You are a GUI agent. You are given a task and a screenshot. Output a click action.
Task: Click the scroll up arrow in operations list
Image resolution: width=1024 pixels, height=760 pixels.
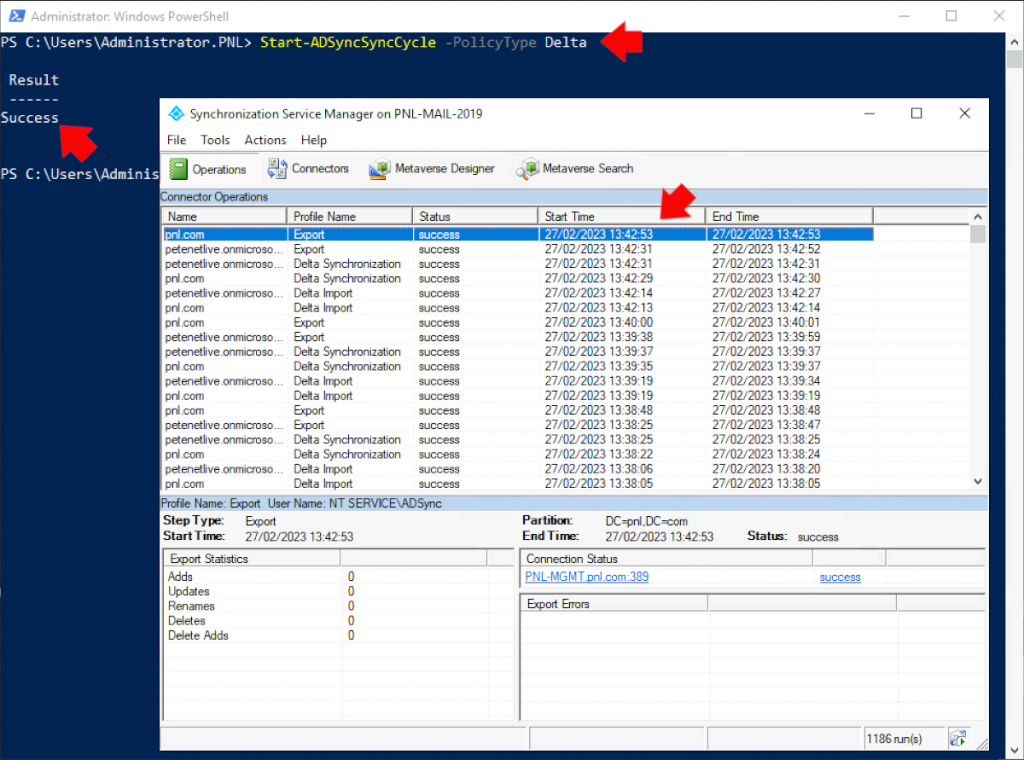(978, 216)
